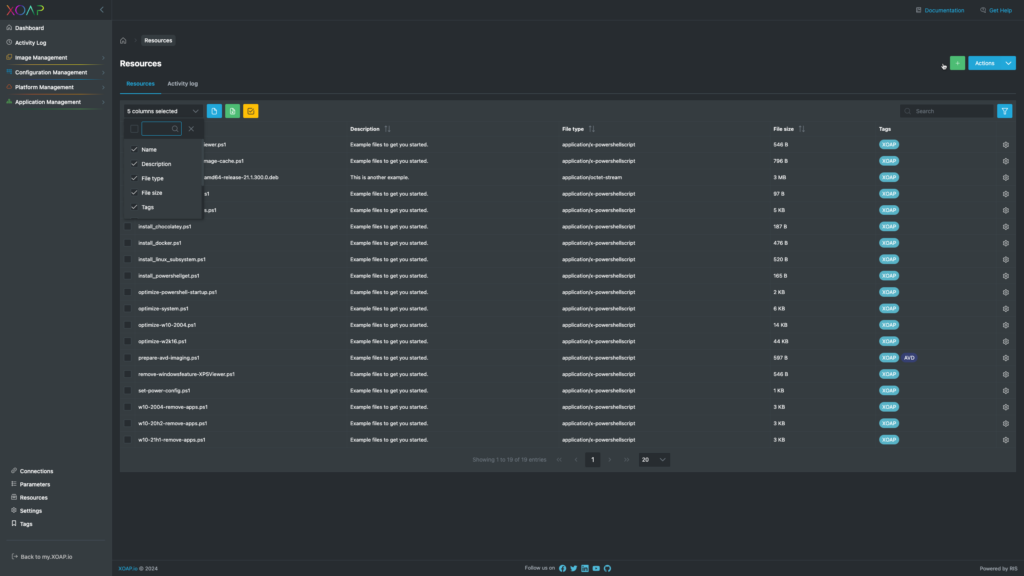The image size is (1024, 576).
Task: Collapse the sidebar with the top arrow
Action: point(101,10)
